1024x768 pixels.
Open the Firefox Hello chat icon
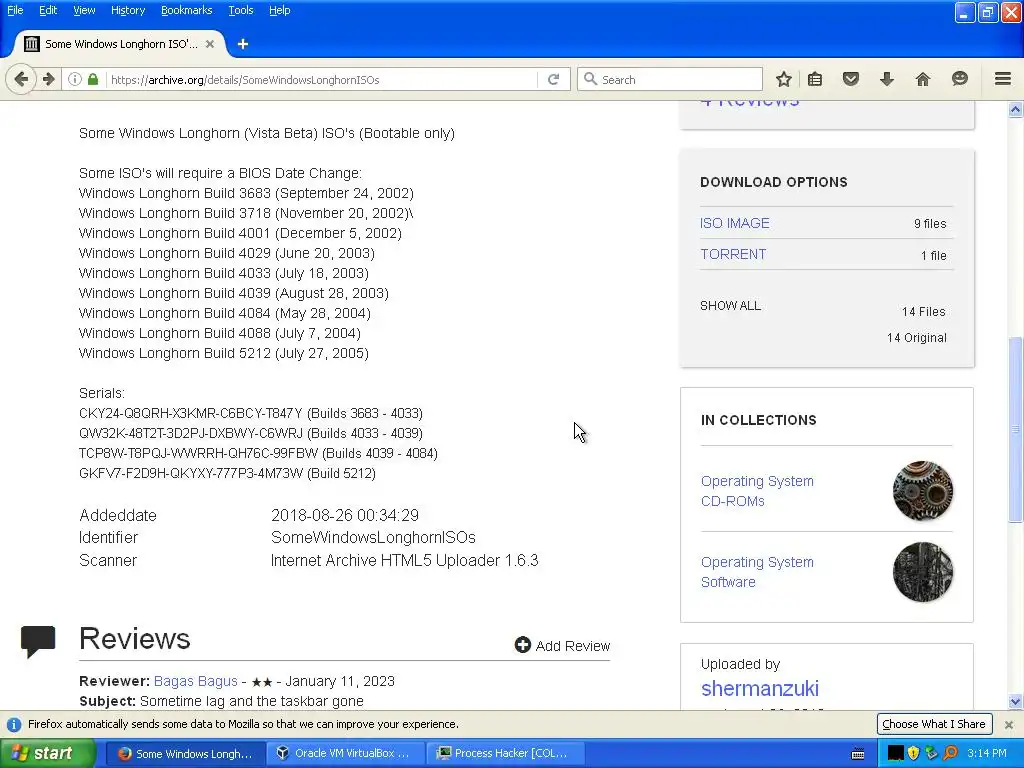click(x=959, y=80)
